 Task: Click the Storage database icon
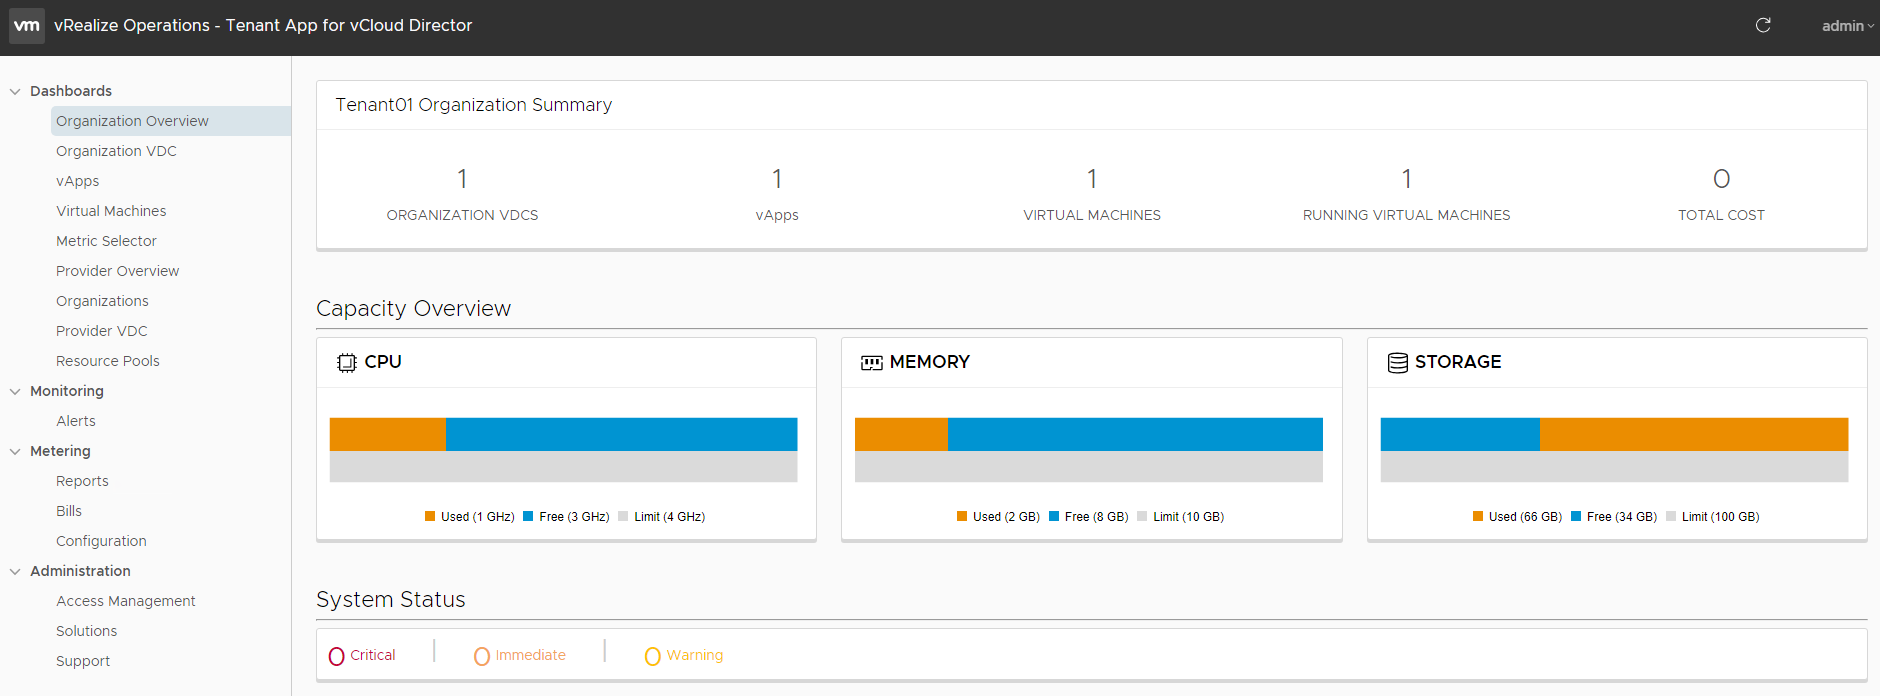pyautogui.click(x=1397, y=363)
